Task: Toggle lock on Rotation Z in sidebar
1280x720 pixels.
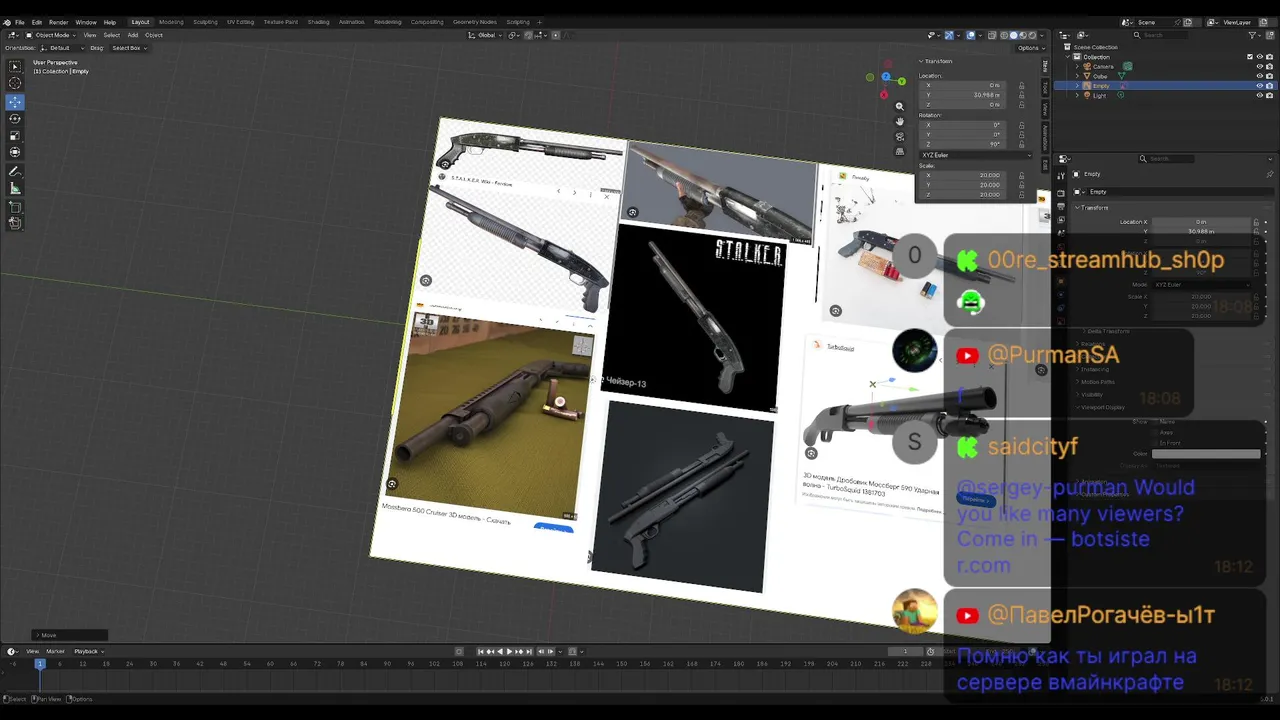Action: point(1021,144)
